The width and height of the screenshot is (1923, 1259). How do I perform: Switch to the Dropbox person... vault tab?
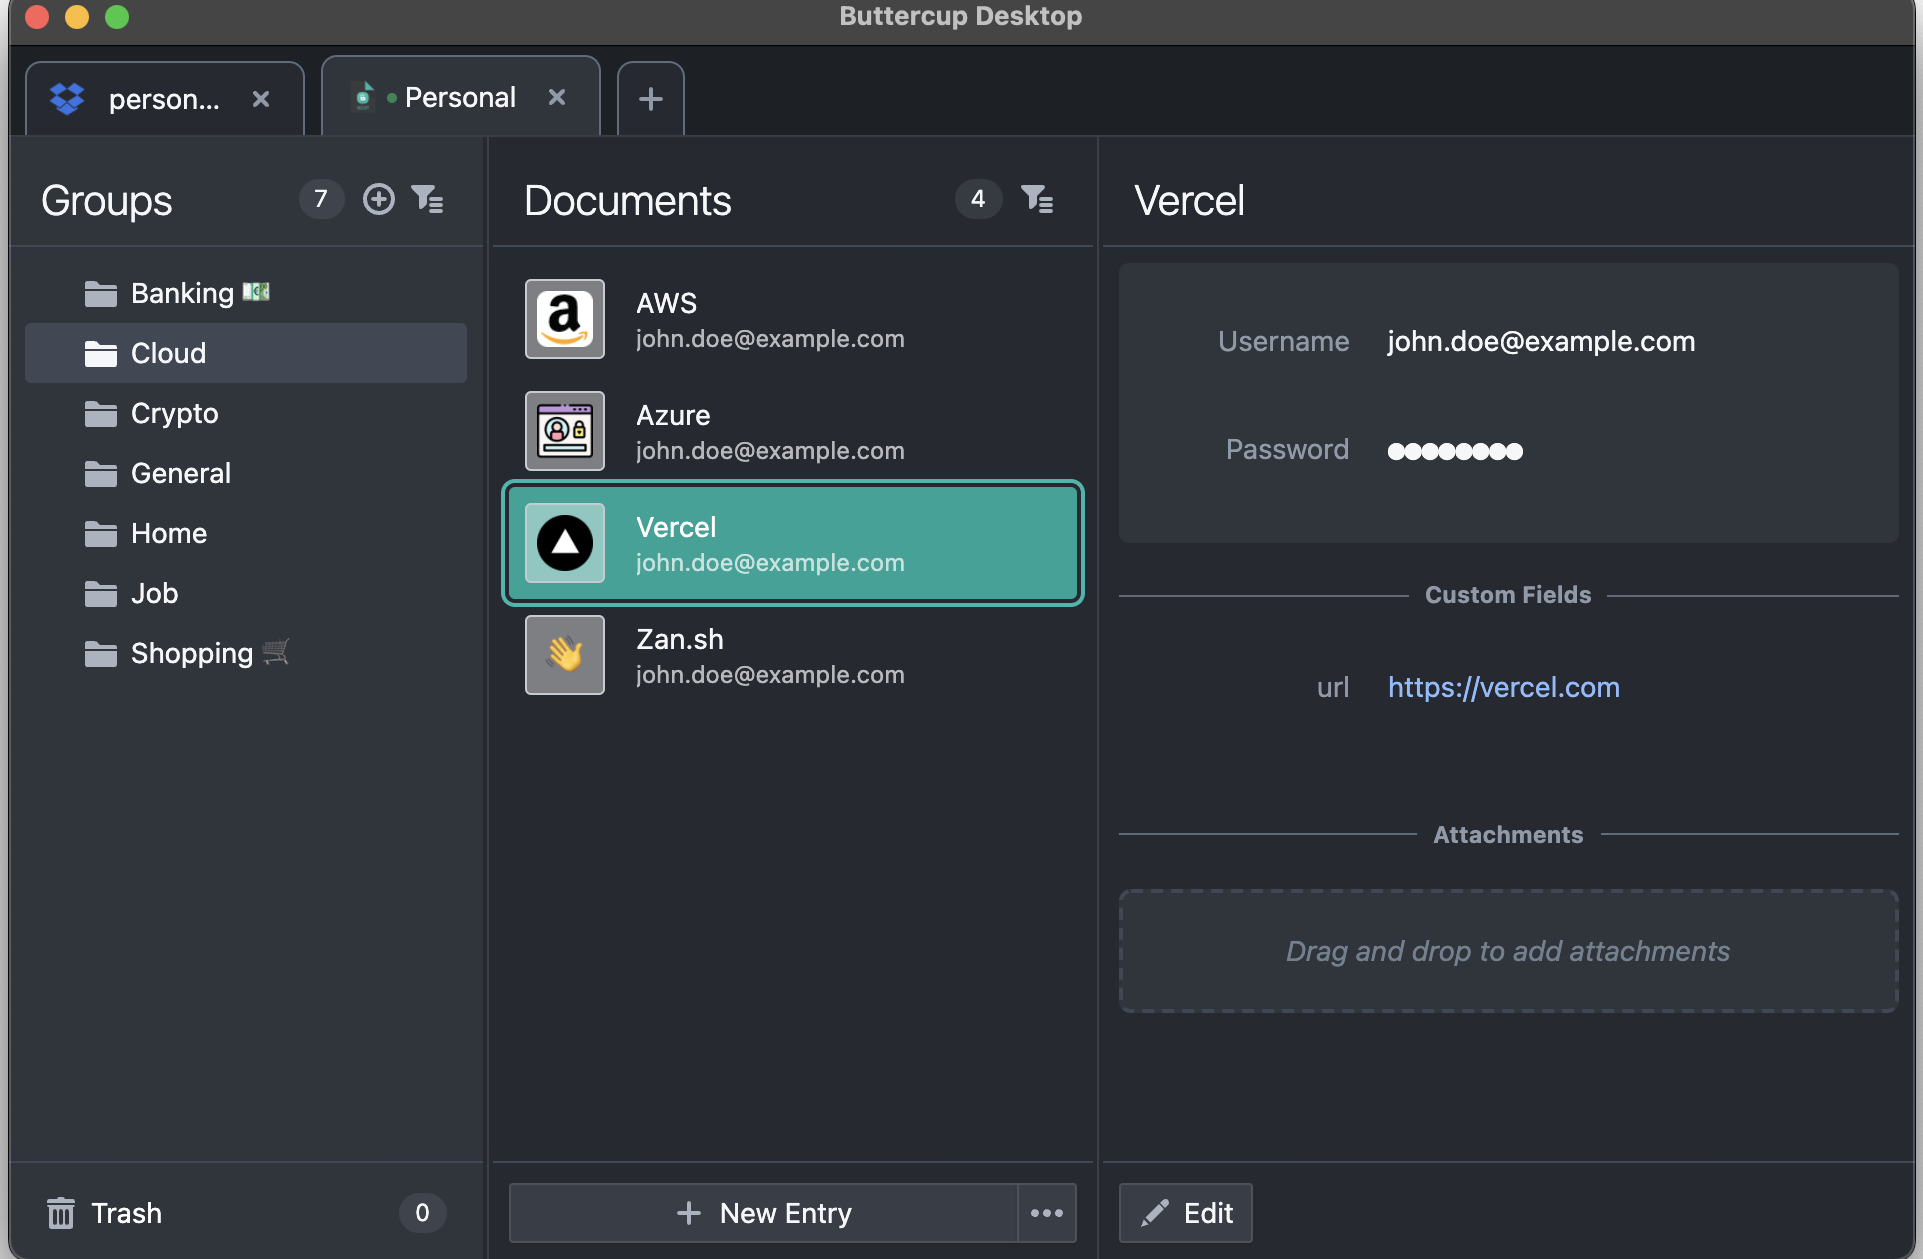click(163, 99)
